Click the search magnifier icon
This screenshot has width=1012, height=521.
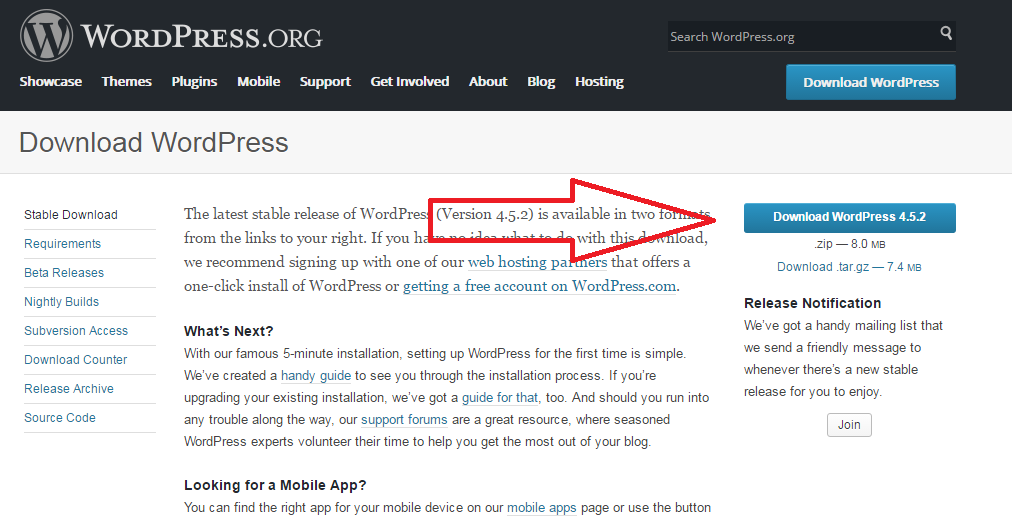(x=946, y=32)
